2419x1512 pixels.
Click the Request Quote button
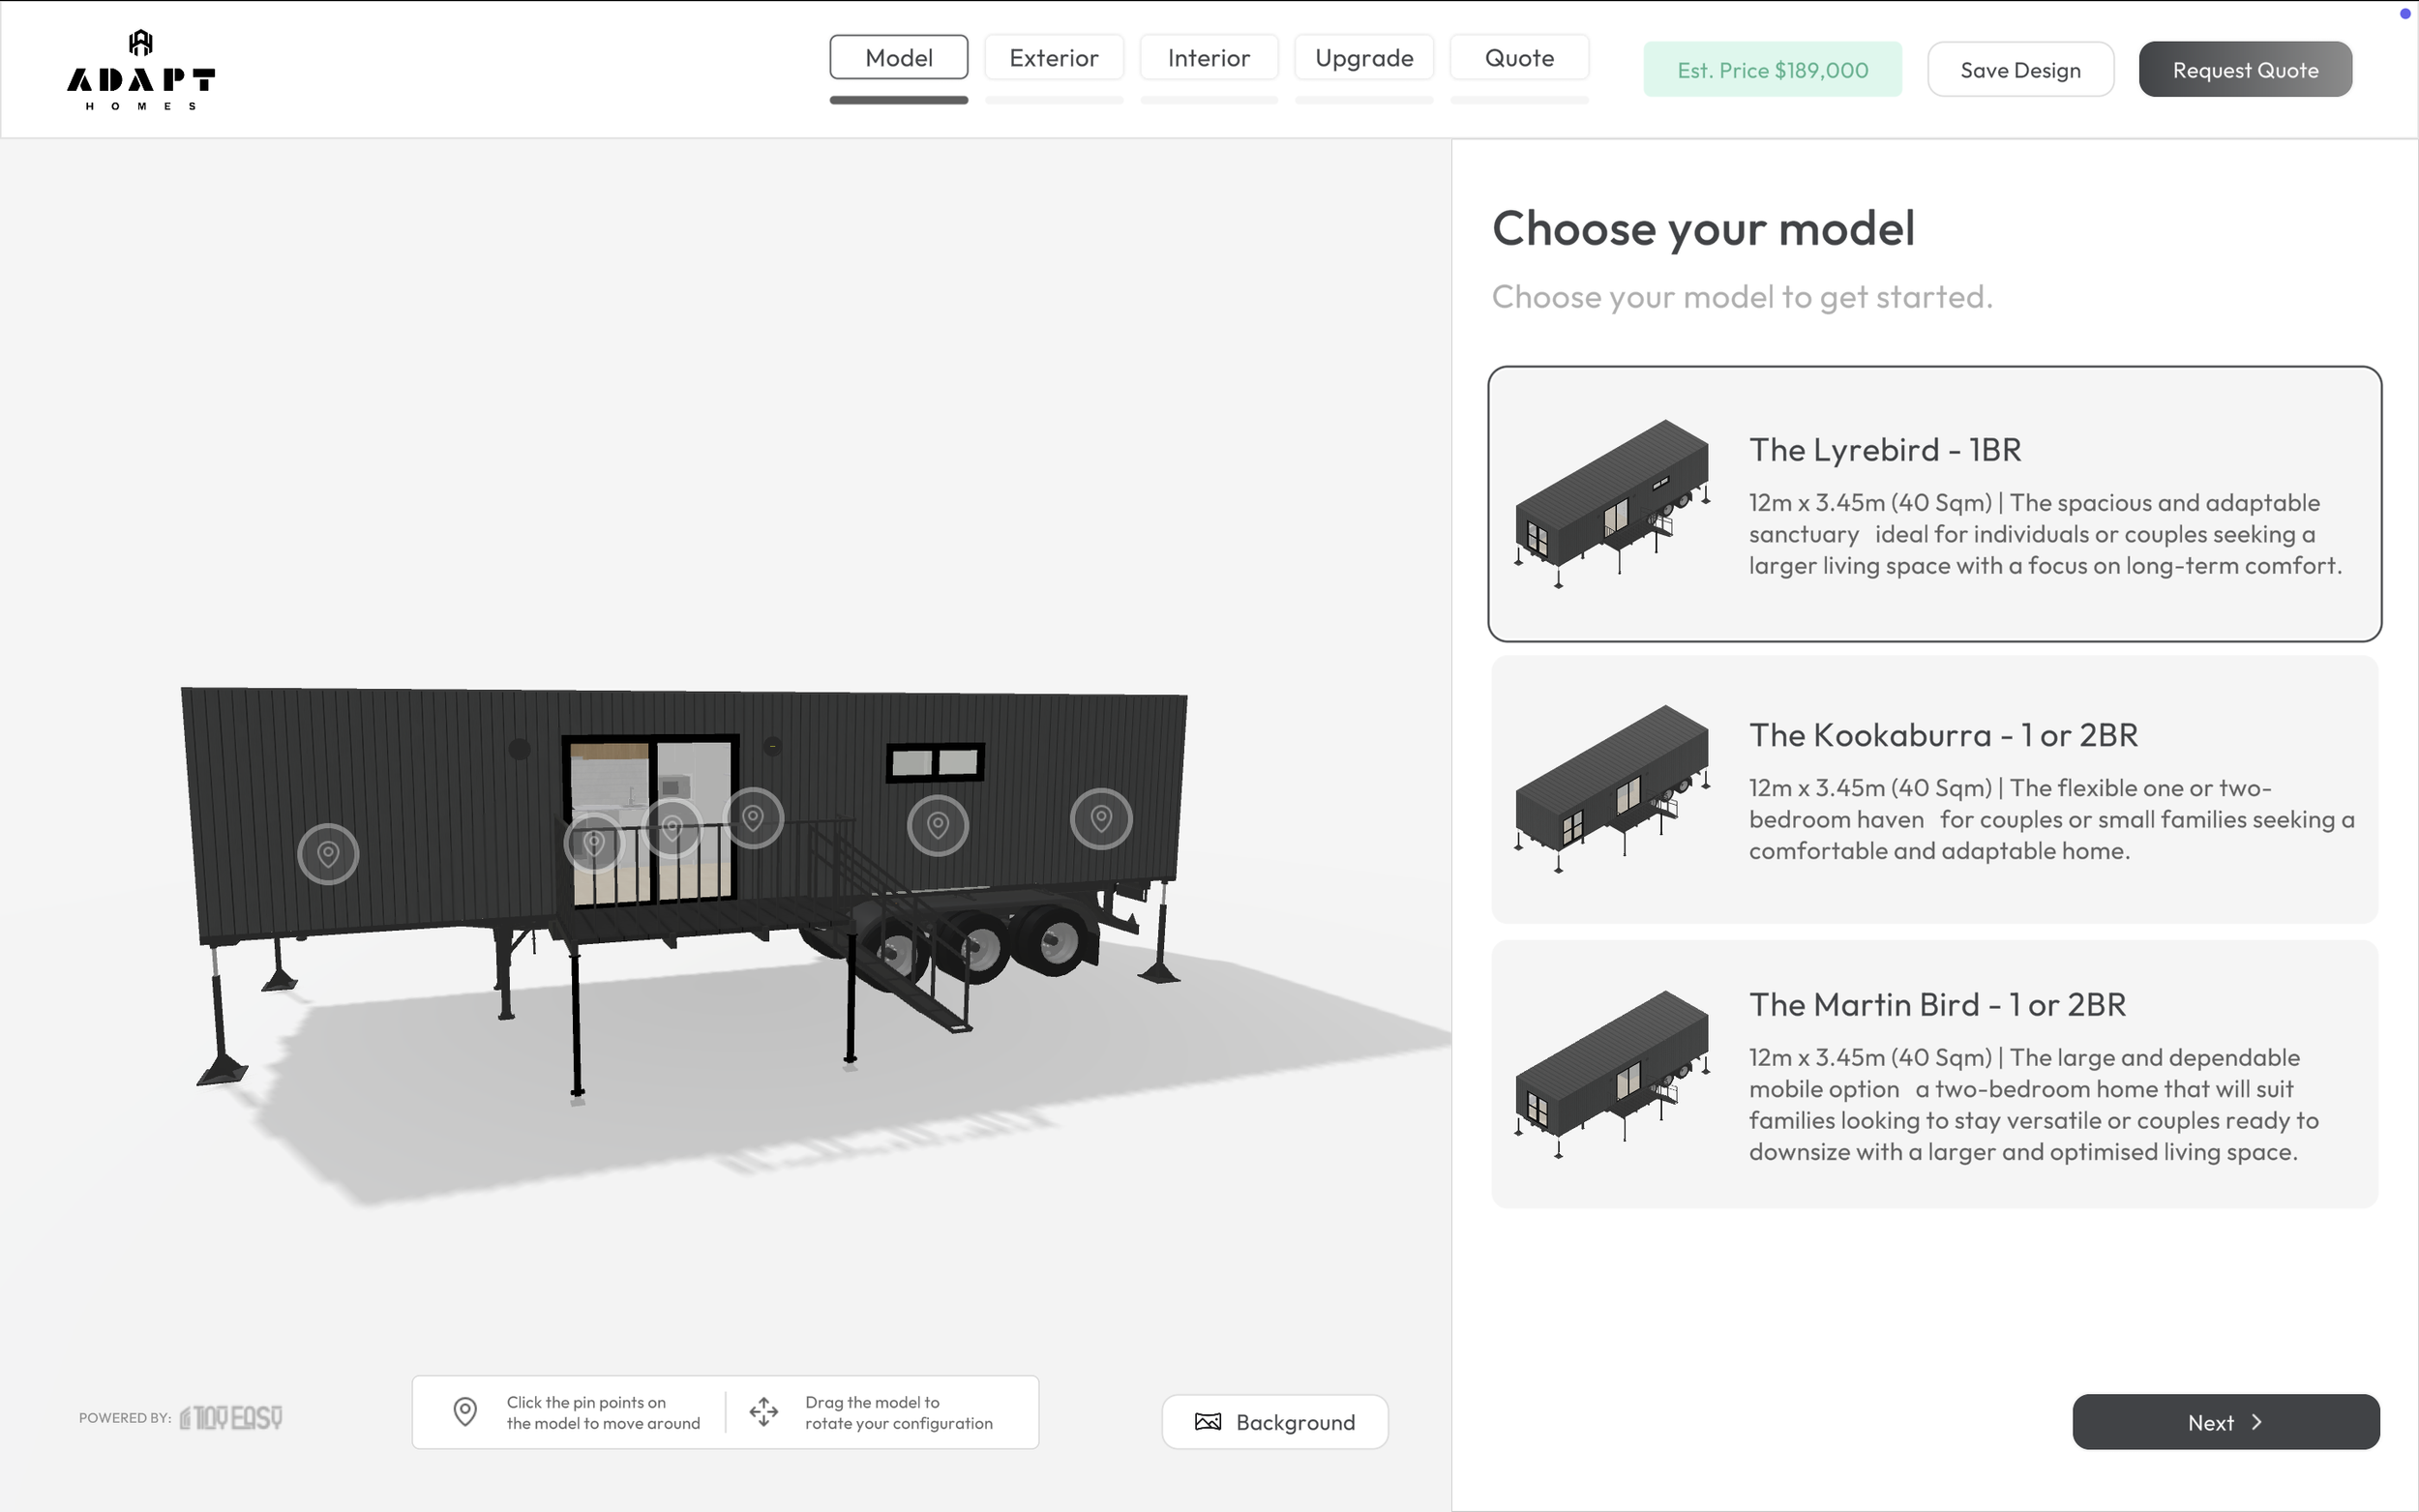click(x=2245, y=69)
